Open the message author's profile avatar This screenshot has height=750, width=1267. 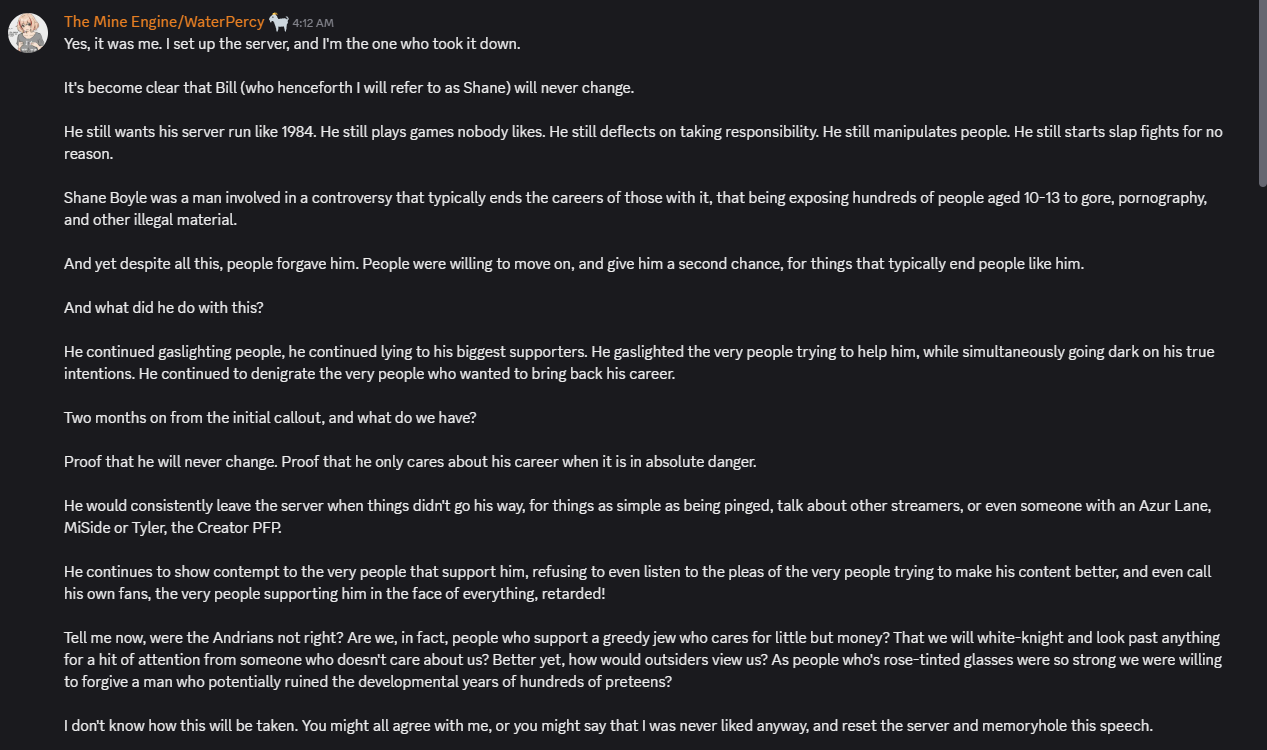28,32
